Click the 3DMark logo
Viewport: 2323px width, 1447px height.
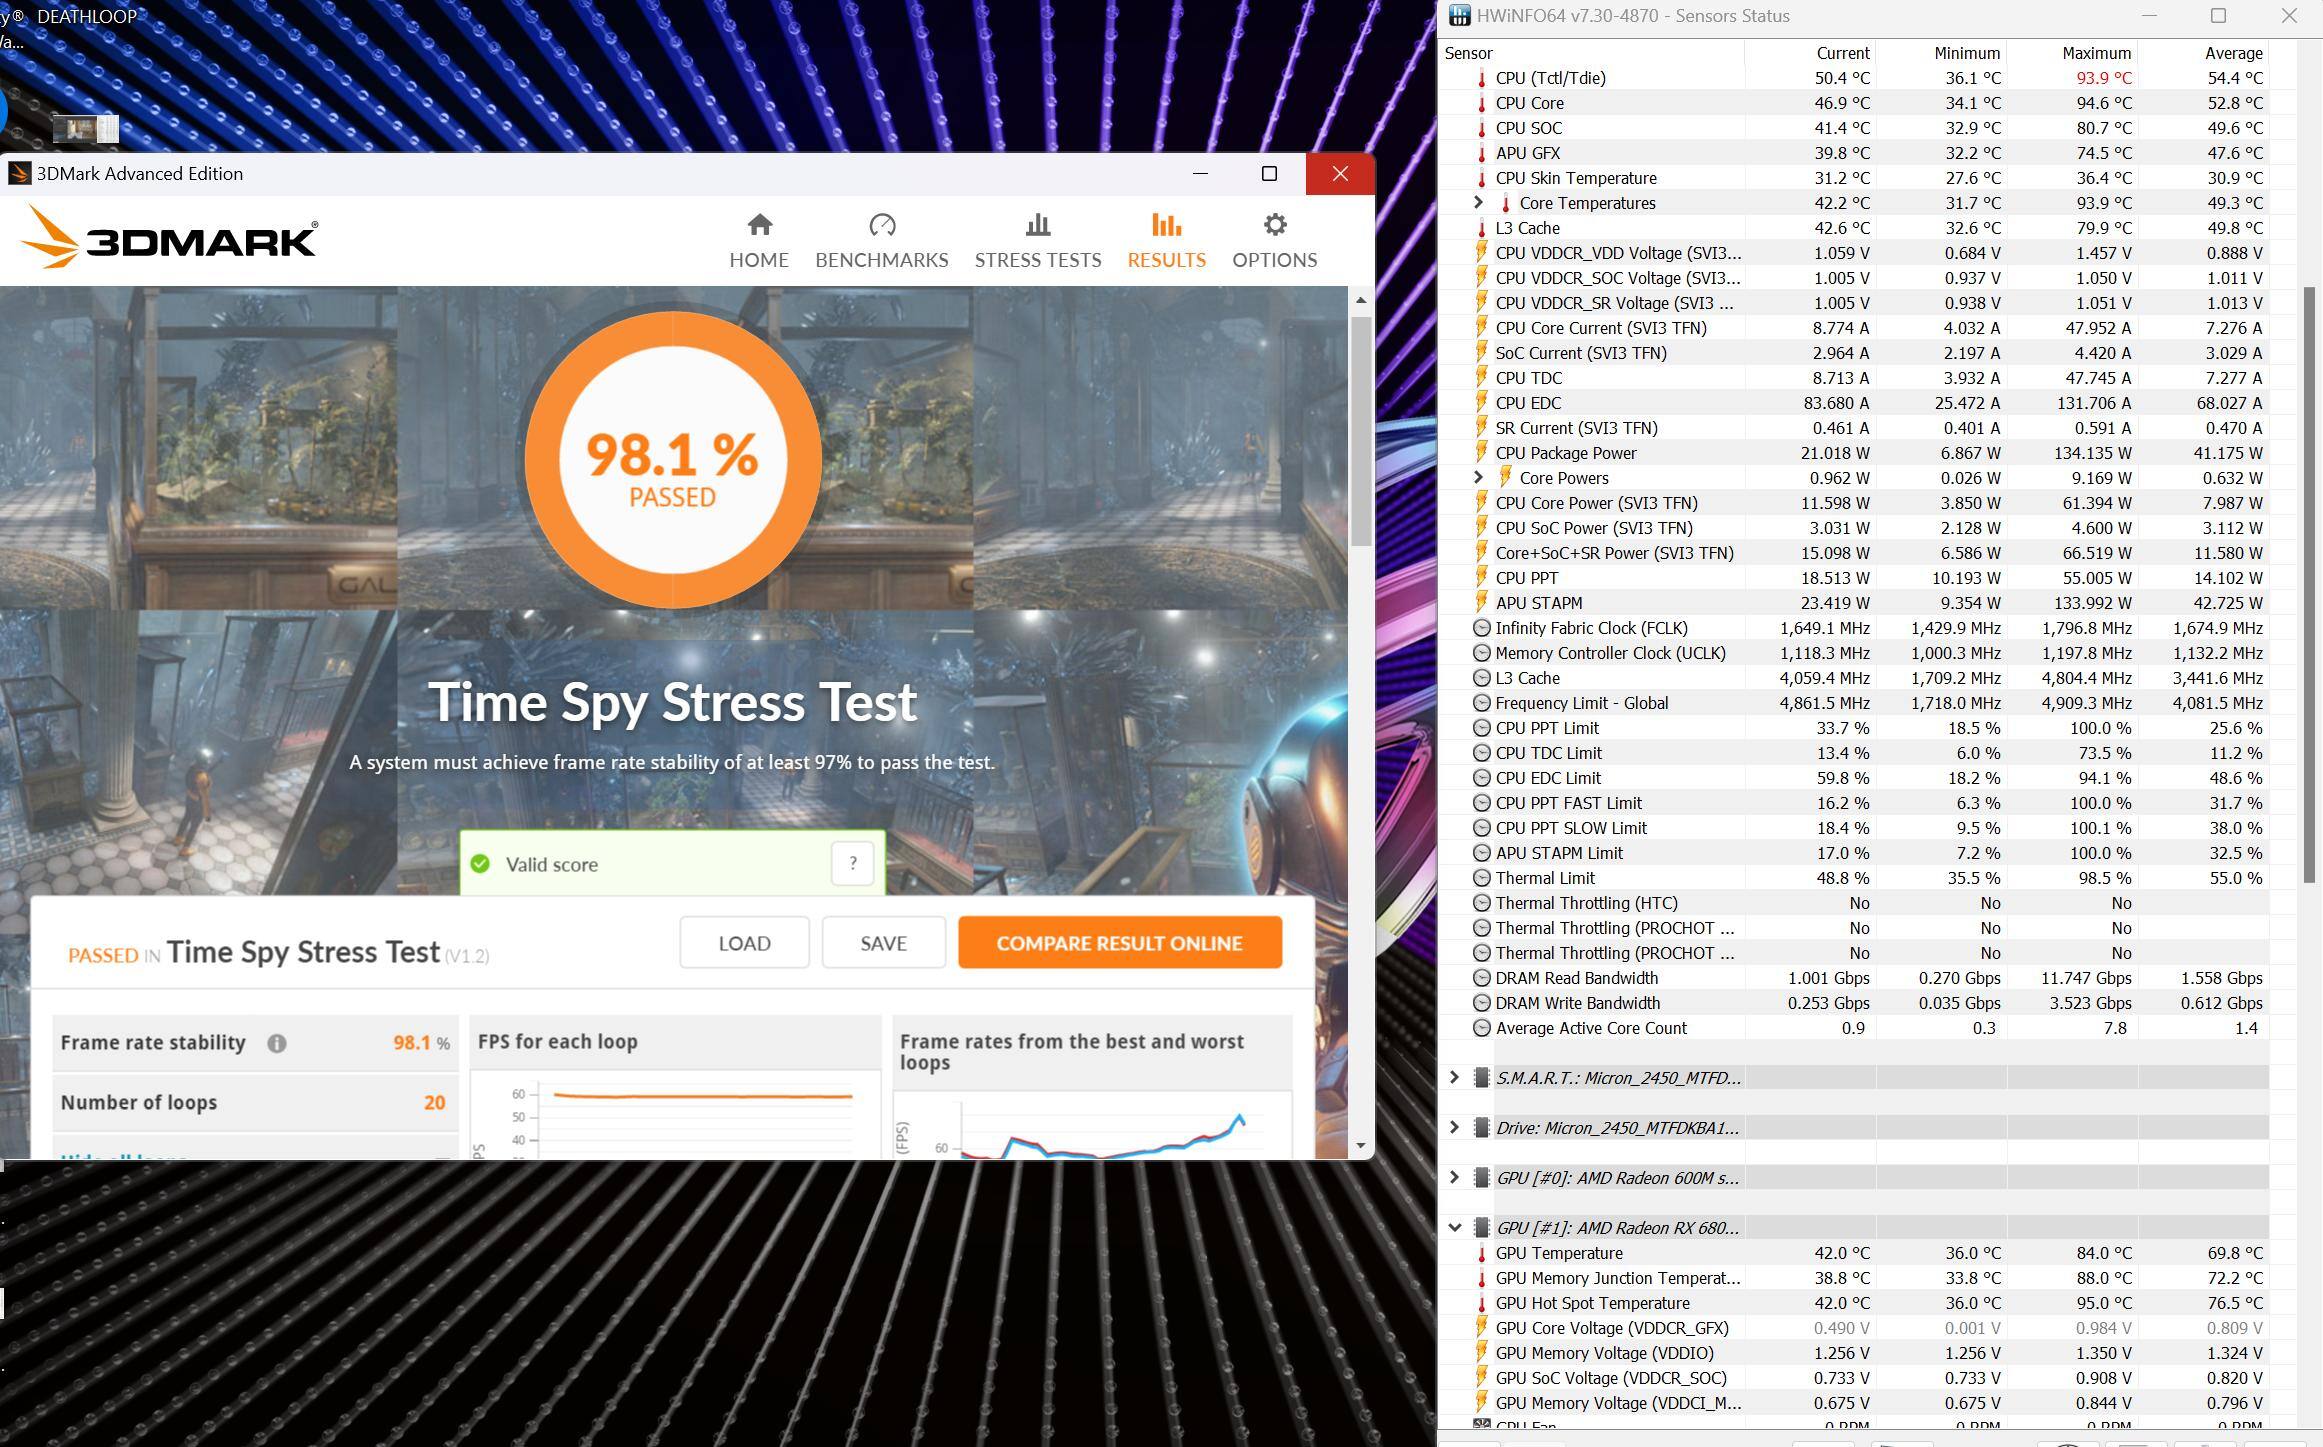coord(168,238)
